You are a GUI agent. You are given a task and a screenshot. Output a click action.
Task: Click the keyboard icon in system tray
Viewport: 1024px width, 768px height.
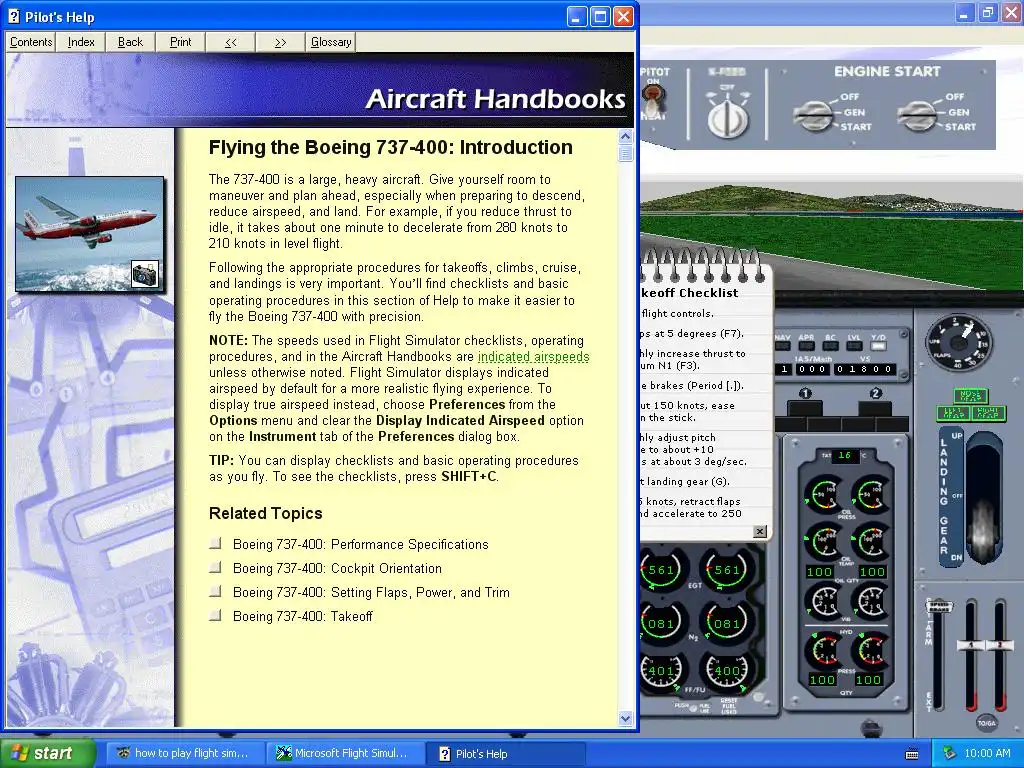[912, 754]
